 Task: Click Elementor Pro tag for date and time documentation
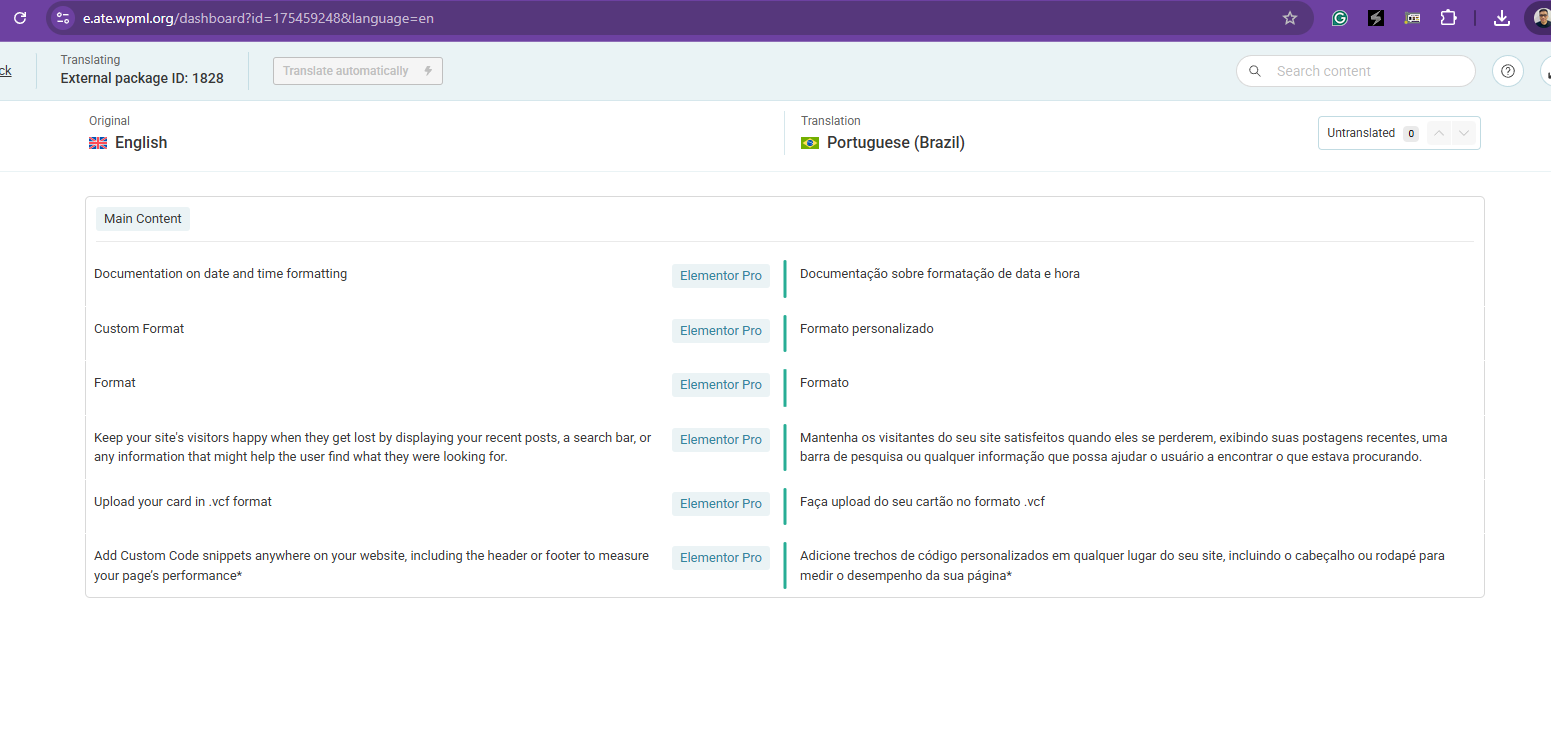721,276
